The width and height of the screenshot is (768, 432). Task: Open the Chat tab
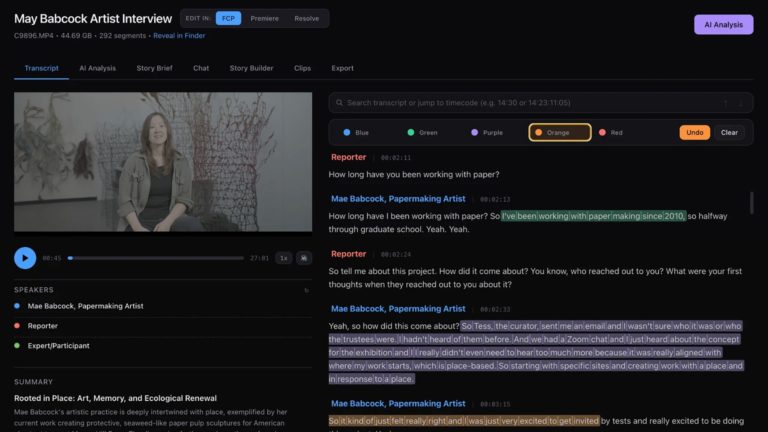(201, 68)
